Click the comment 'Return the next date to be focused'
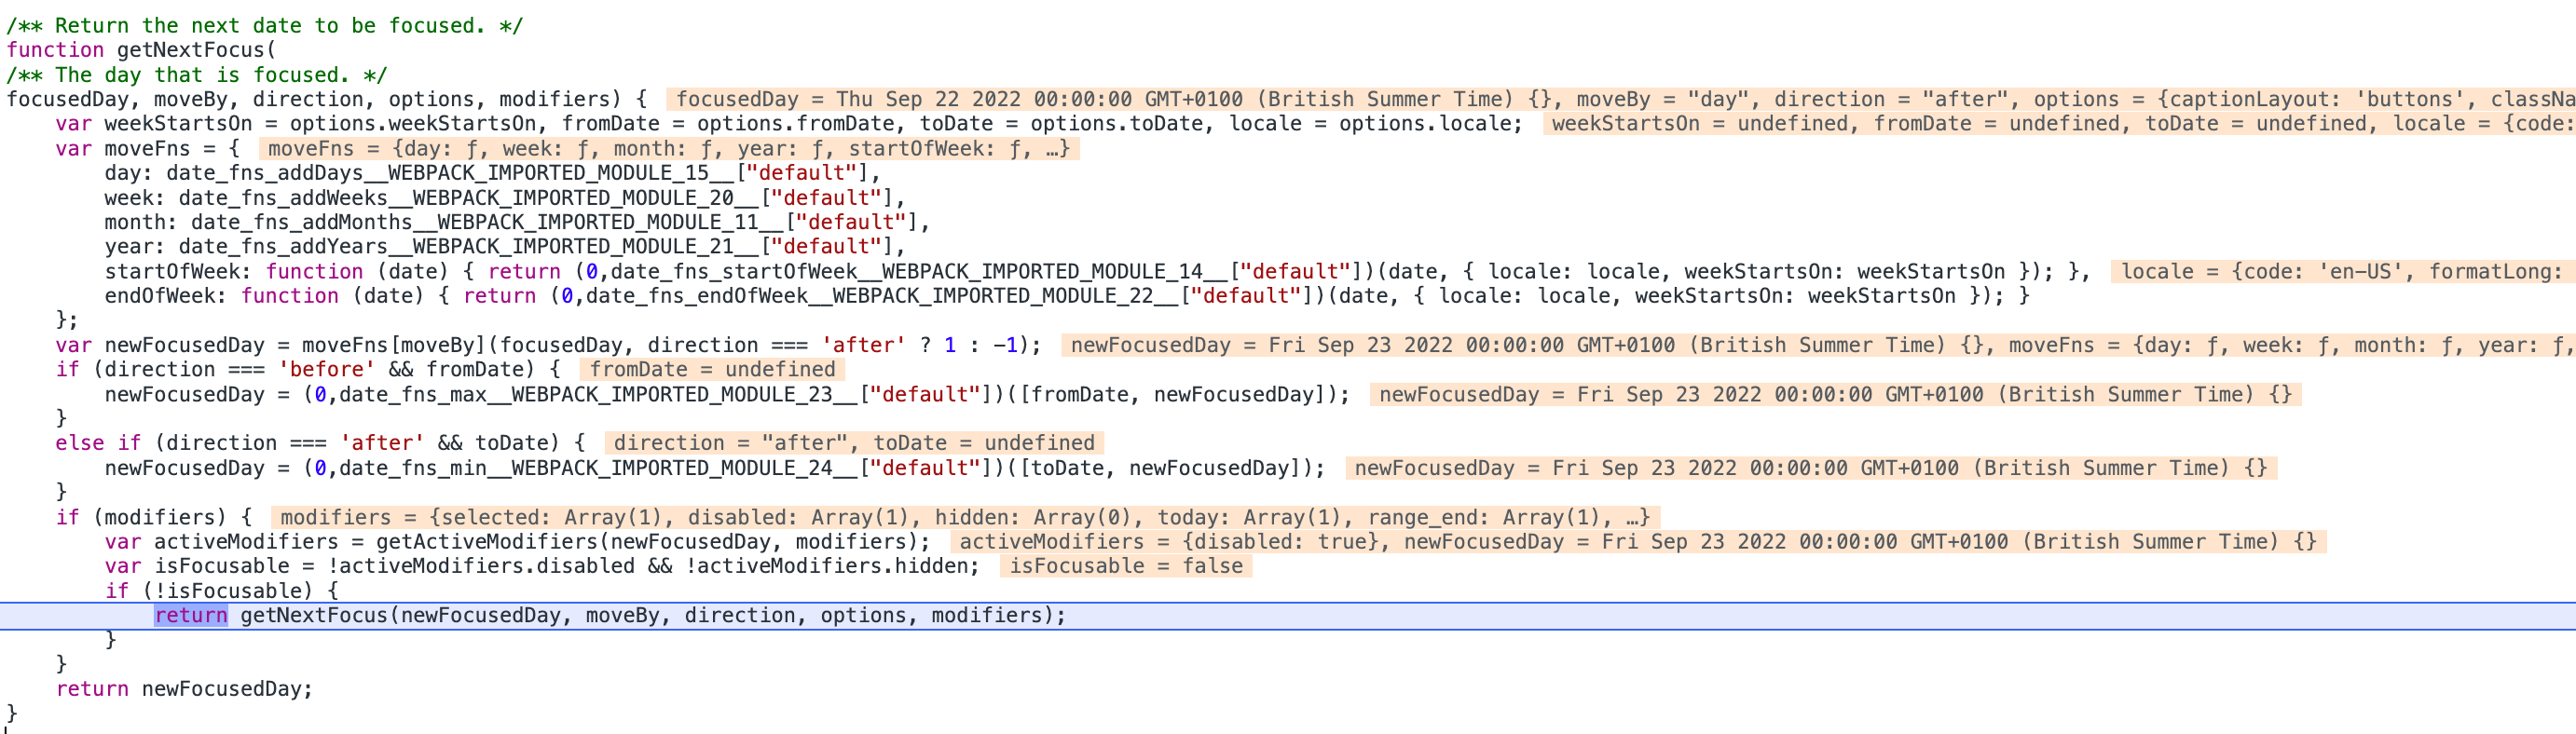This screenshot has width=2576, height=734. coord(264,25)
